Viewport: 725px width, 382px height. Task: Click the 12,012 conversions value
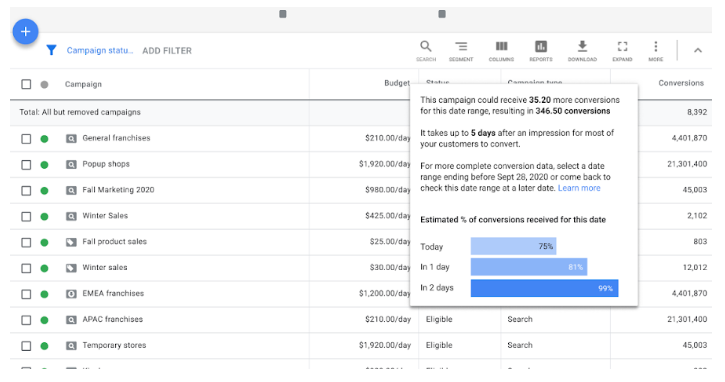695,267
